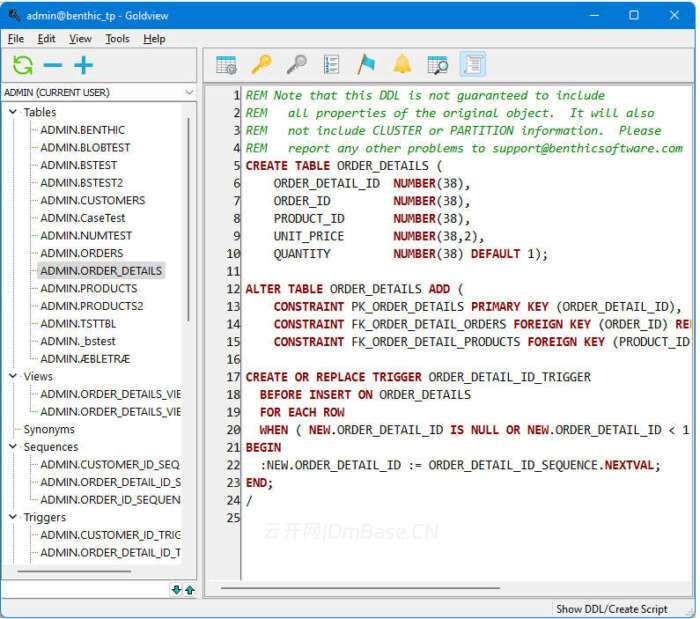Toggle the Show DDL script icon

473,65
